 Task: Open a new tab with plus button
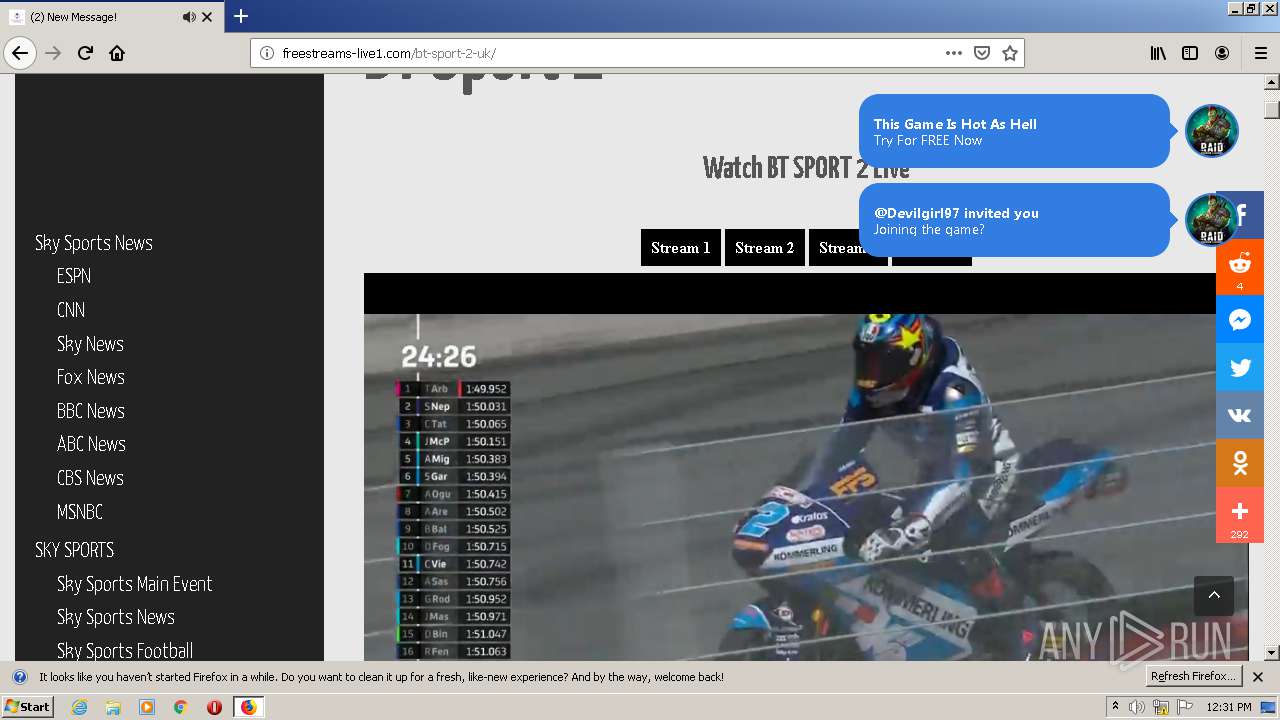[x=241, y=16]
